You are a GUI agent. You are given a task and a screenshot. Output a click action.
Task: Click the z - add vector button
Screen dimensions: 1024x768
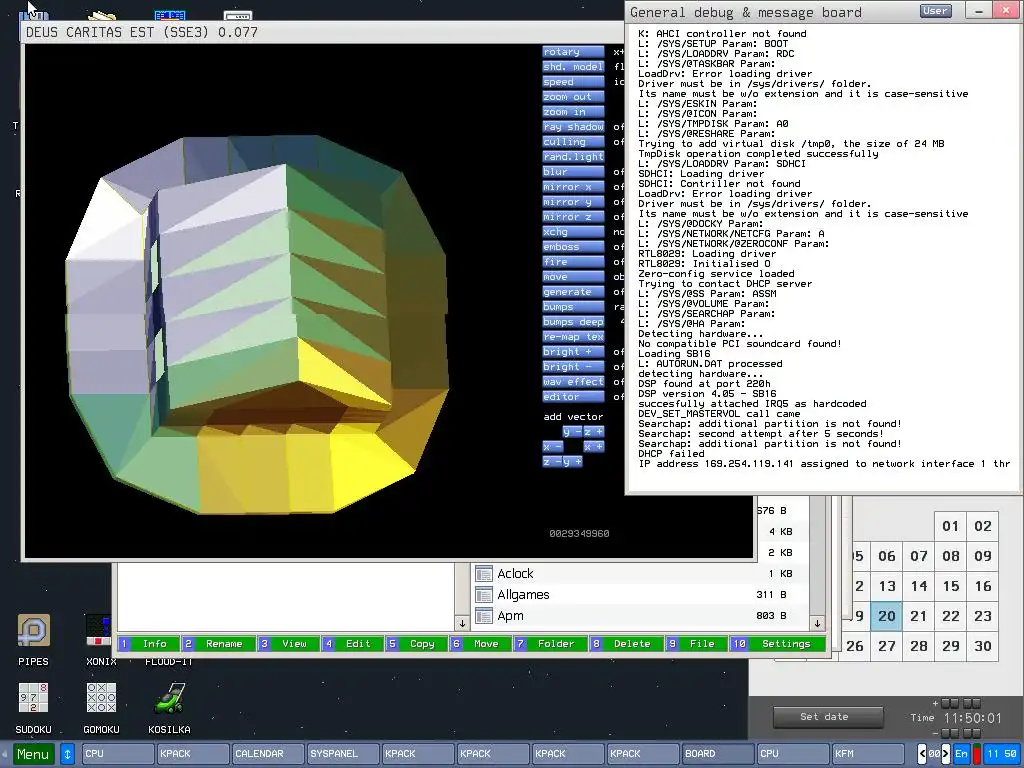[552, 462]
